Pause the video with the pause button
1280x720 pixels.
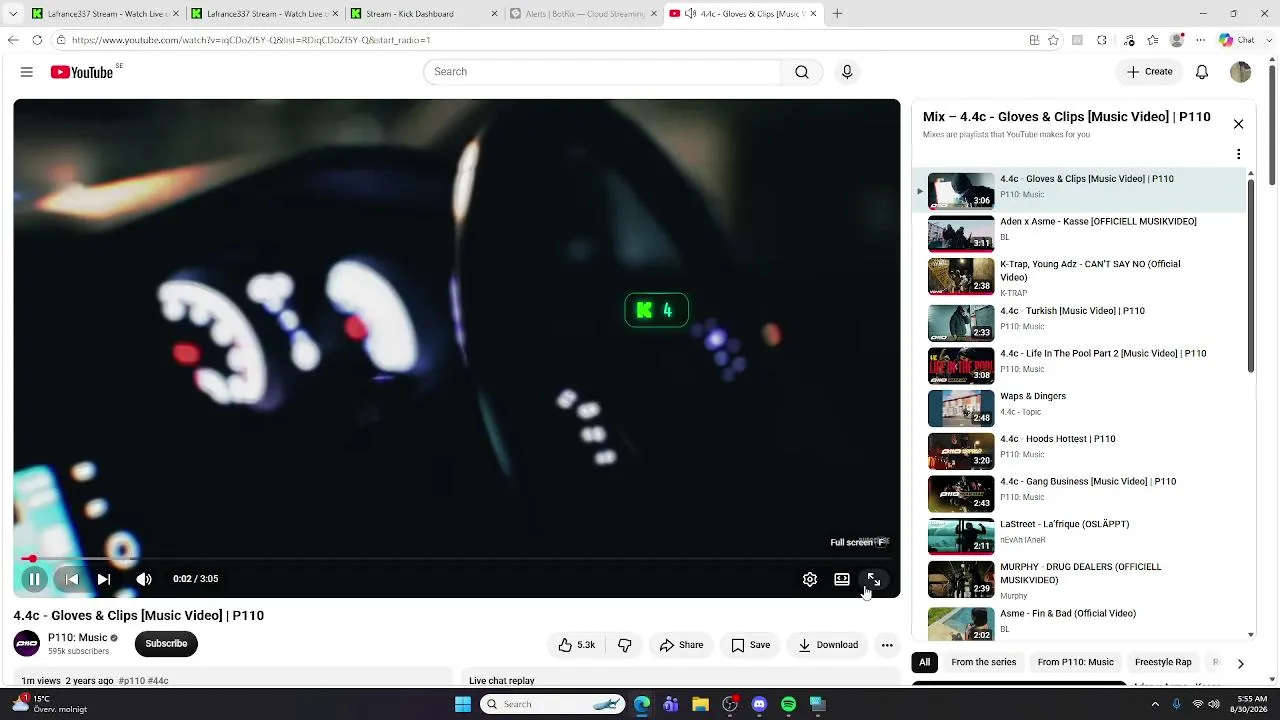[34, 579]
